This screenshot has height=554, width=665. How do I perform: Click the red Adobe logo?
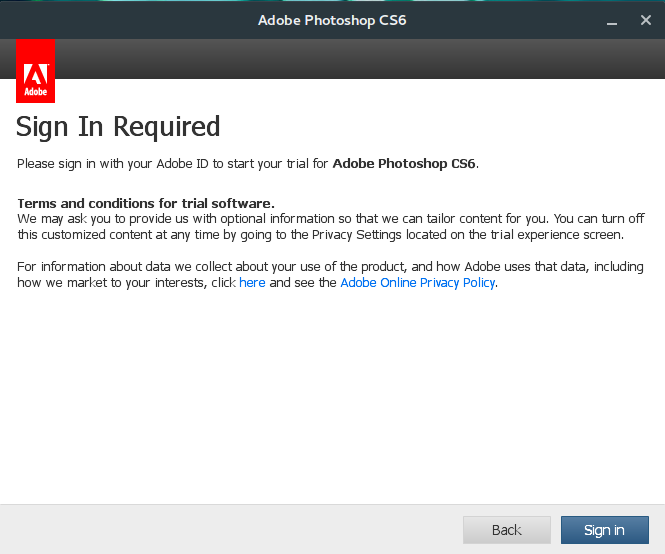[36, 72]
